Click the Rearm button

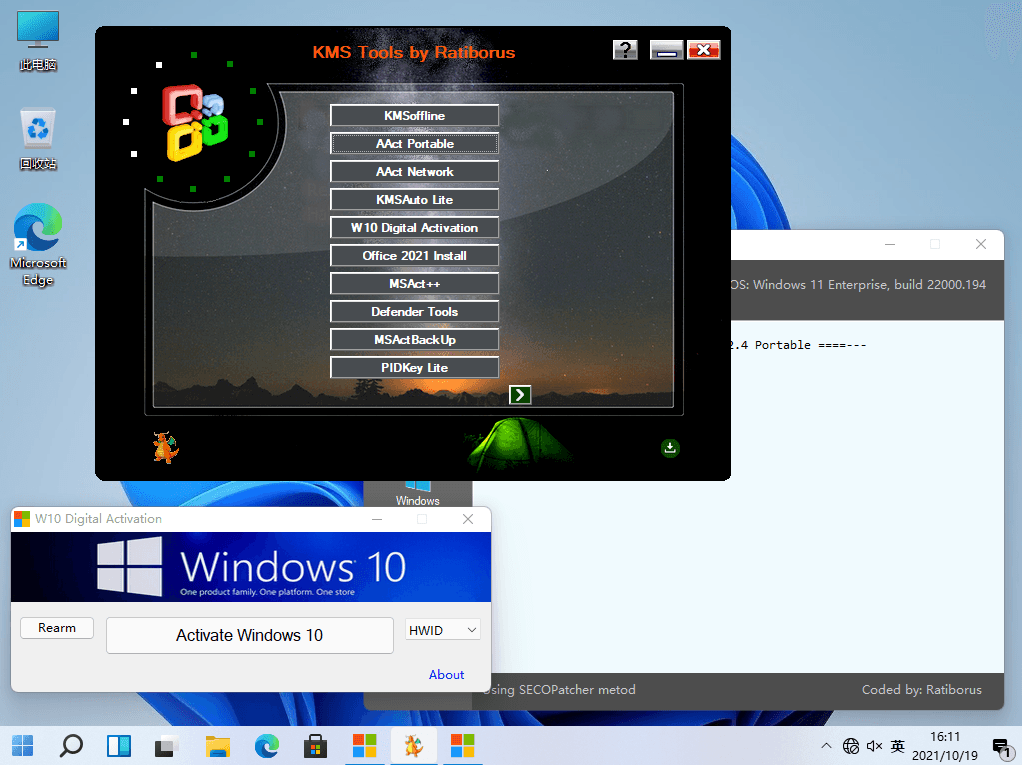(57, 628)
